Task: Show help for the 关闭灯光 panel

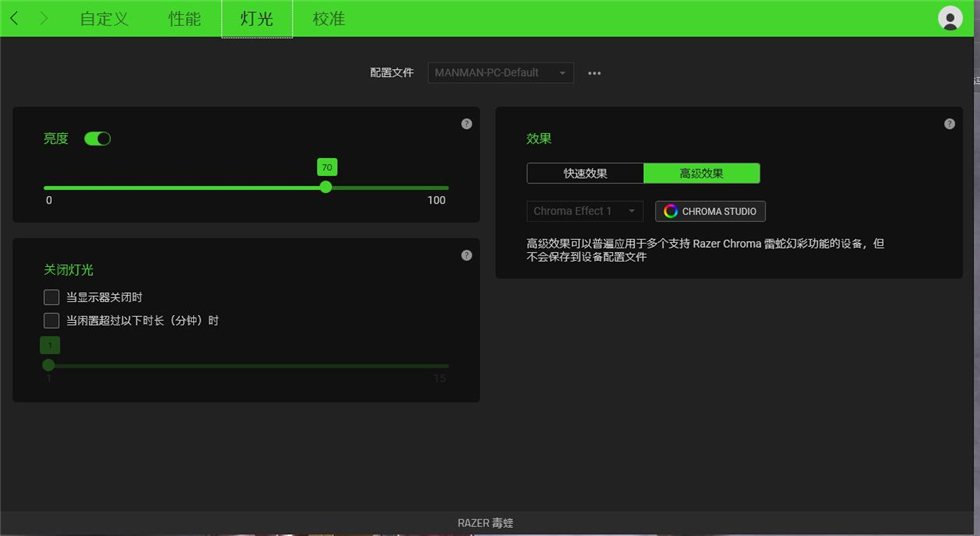Action: coord(466,255)
